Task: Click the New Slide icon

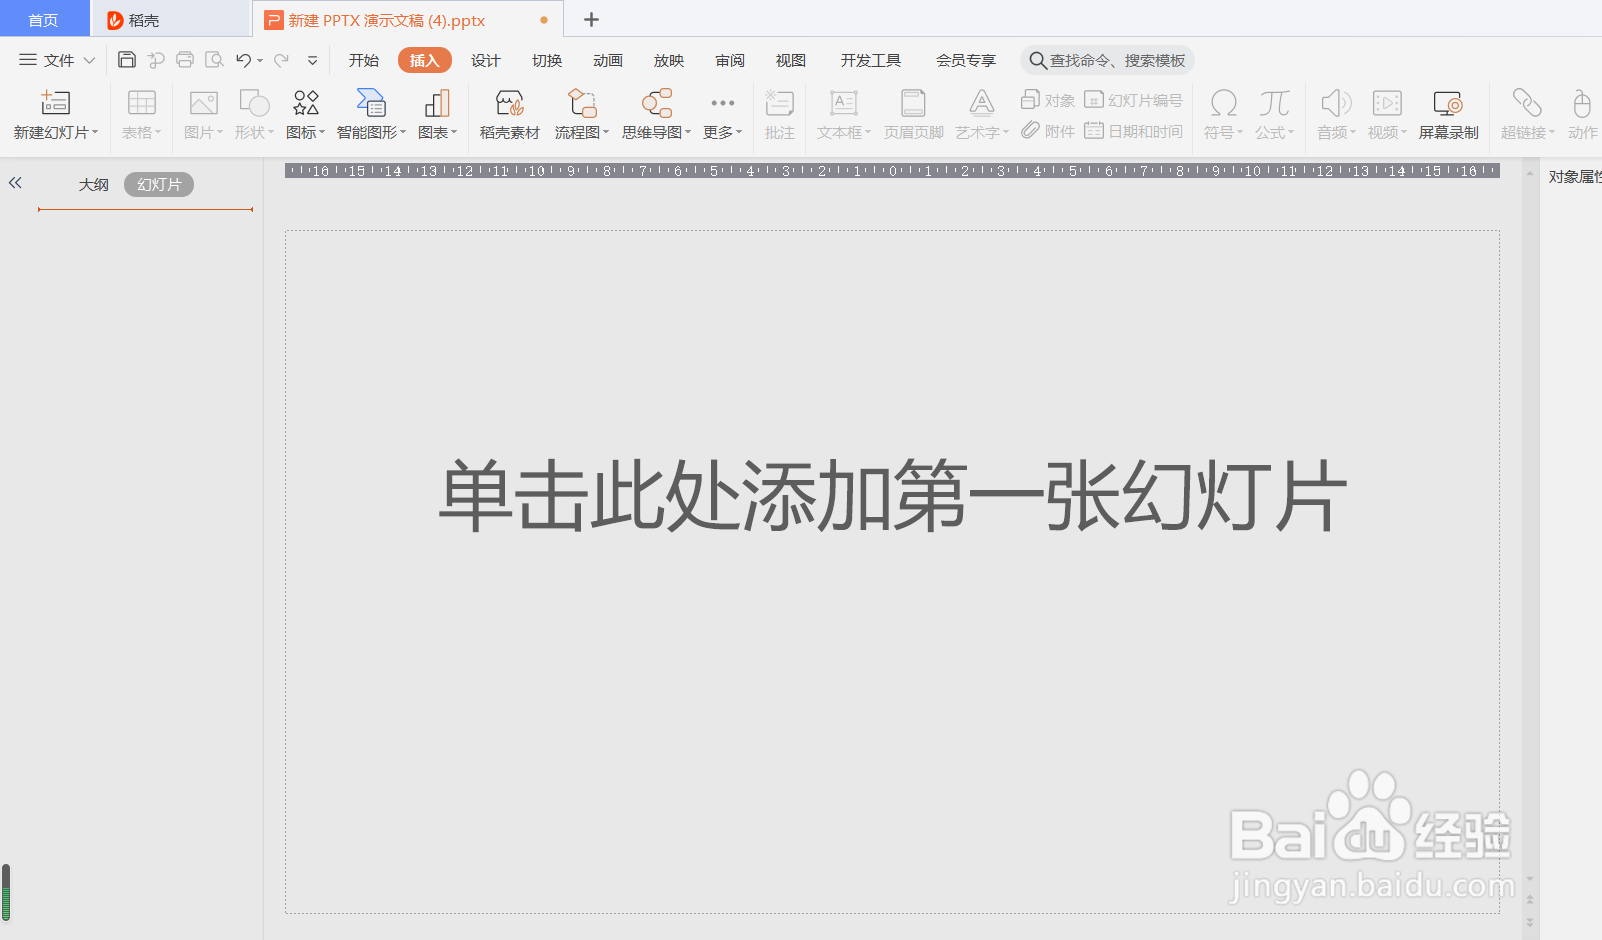Action: tap(55, 103)
